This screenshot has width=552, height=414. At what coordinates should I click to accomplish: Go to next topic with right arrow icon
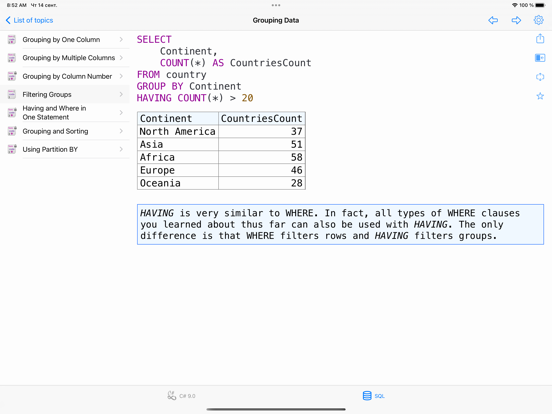pos(516,20)
